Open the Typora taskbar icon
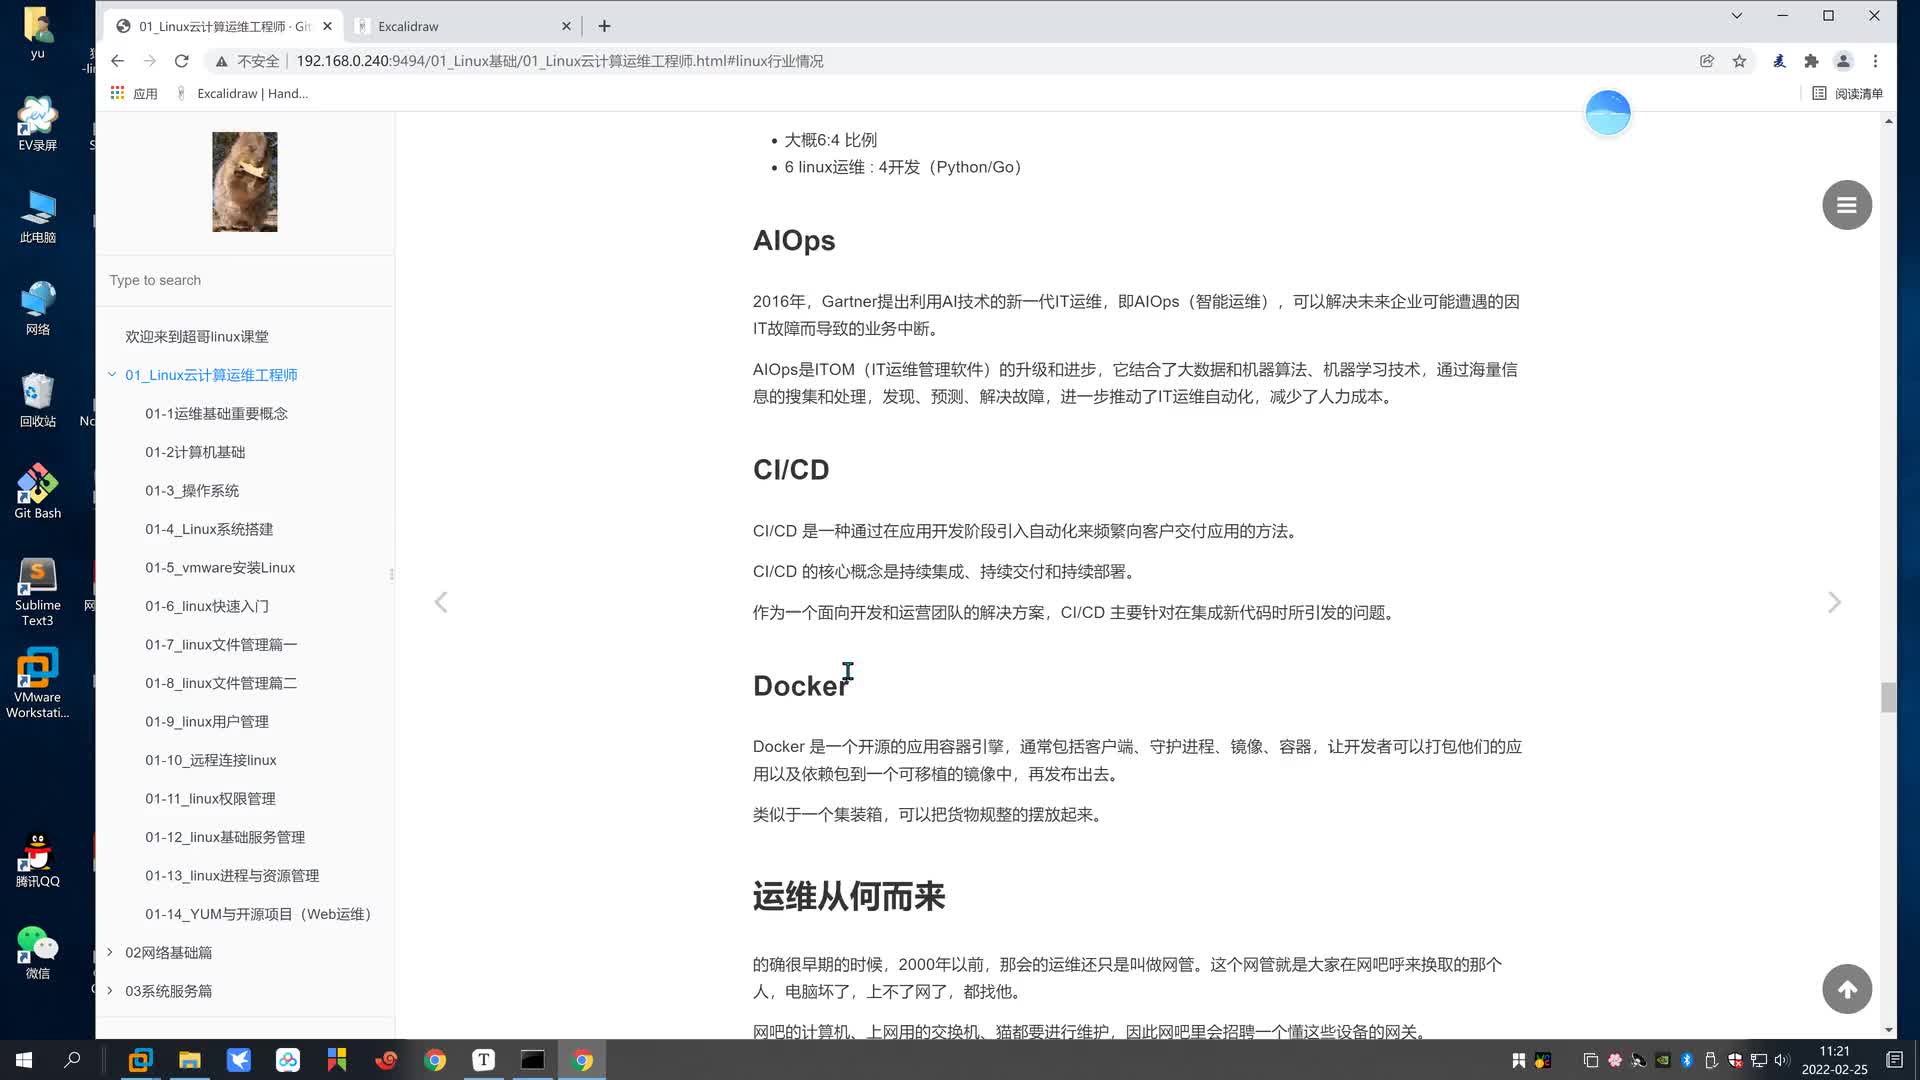This screenshot has height=1080, width=1920. 484,1060
